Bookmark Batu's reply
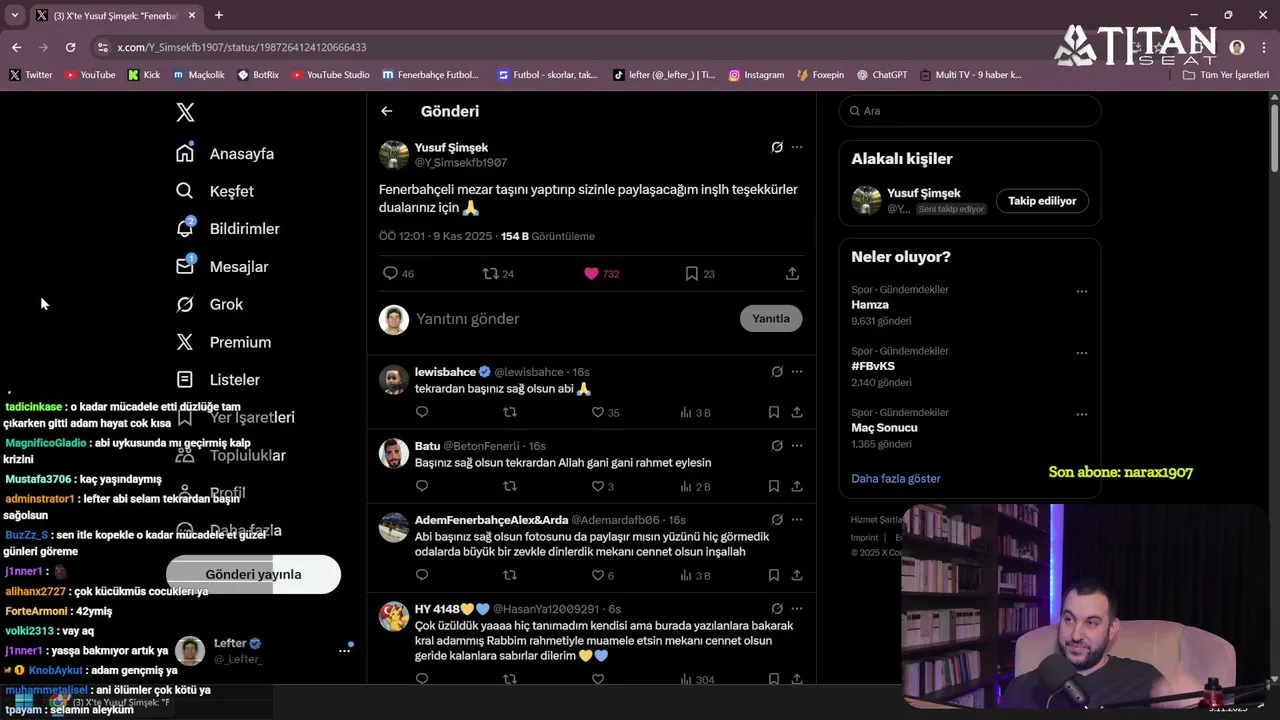 point(774,486)
